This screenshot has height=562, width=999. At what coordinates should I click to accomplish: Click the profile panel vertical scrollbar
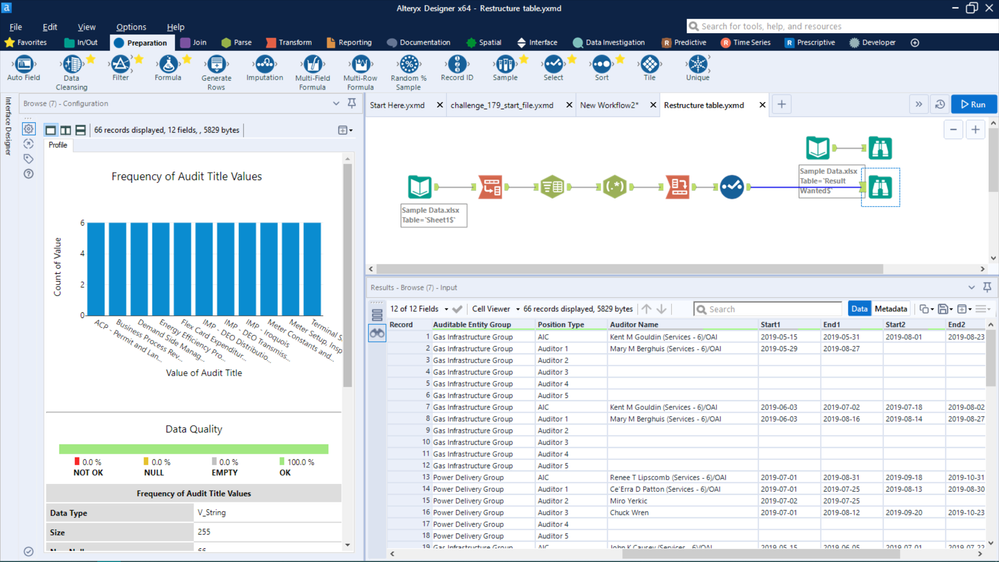tap(347, 277)
